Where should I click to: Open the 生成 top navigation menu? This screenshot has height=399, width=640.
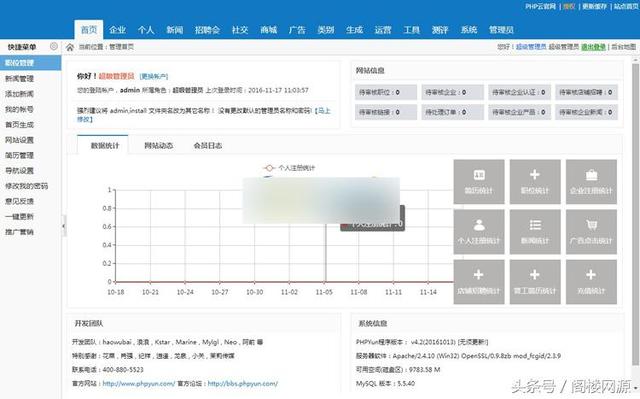[354, 30]
